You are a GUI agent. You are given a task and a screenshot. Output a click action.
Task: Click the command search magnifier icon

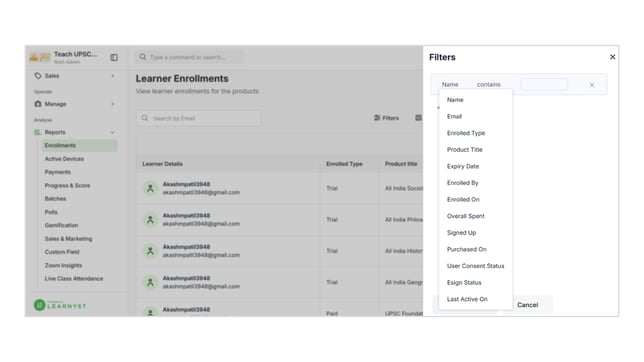(143, 57)
